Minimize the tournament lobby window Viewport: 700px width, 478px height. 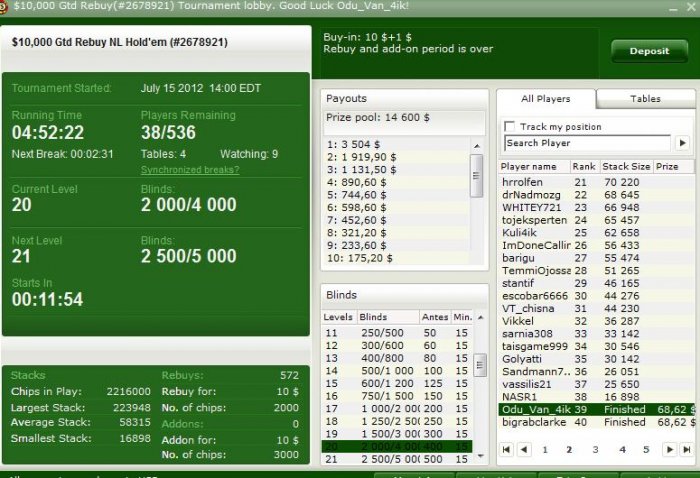672,8
